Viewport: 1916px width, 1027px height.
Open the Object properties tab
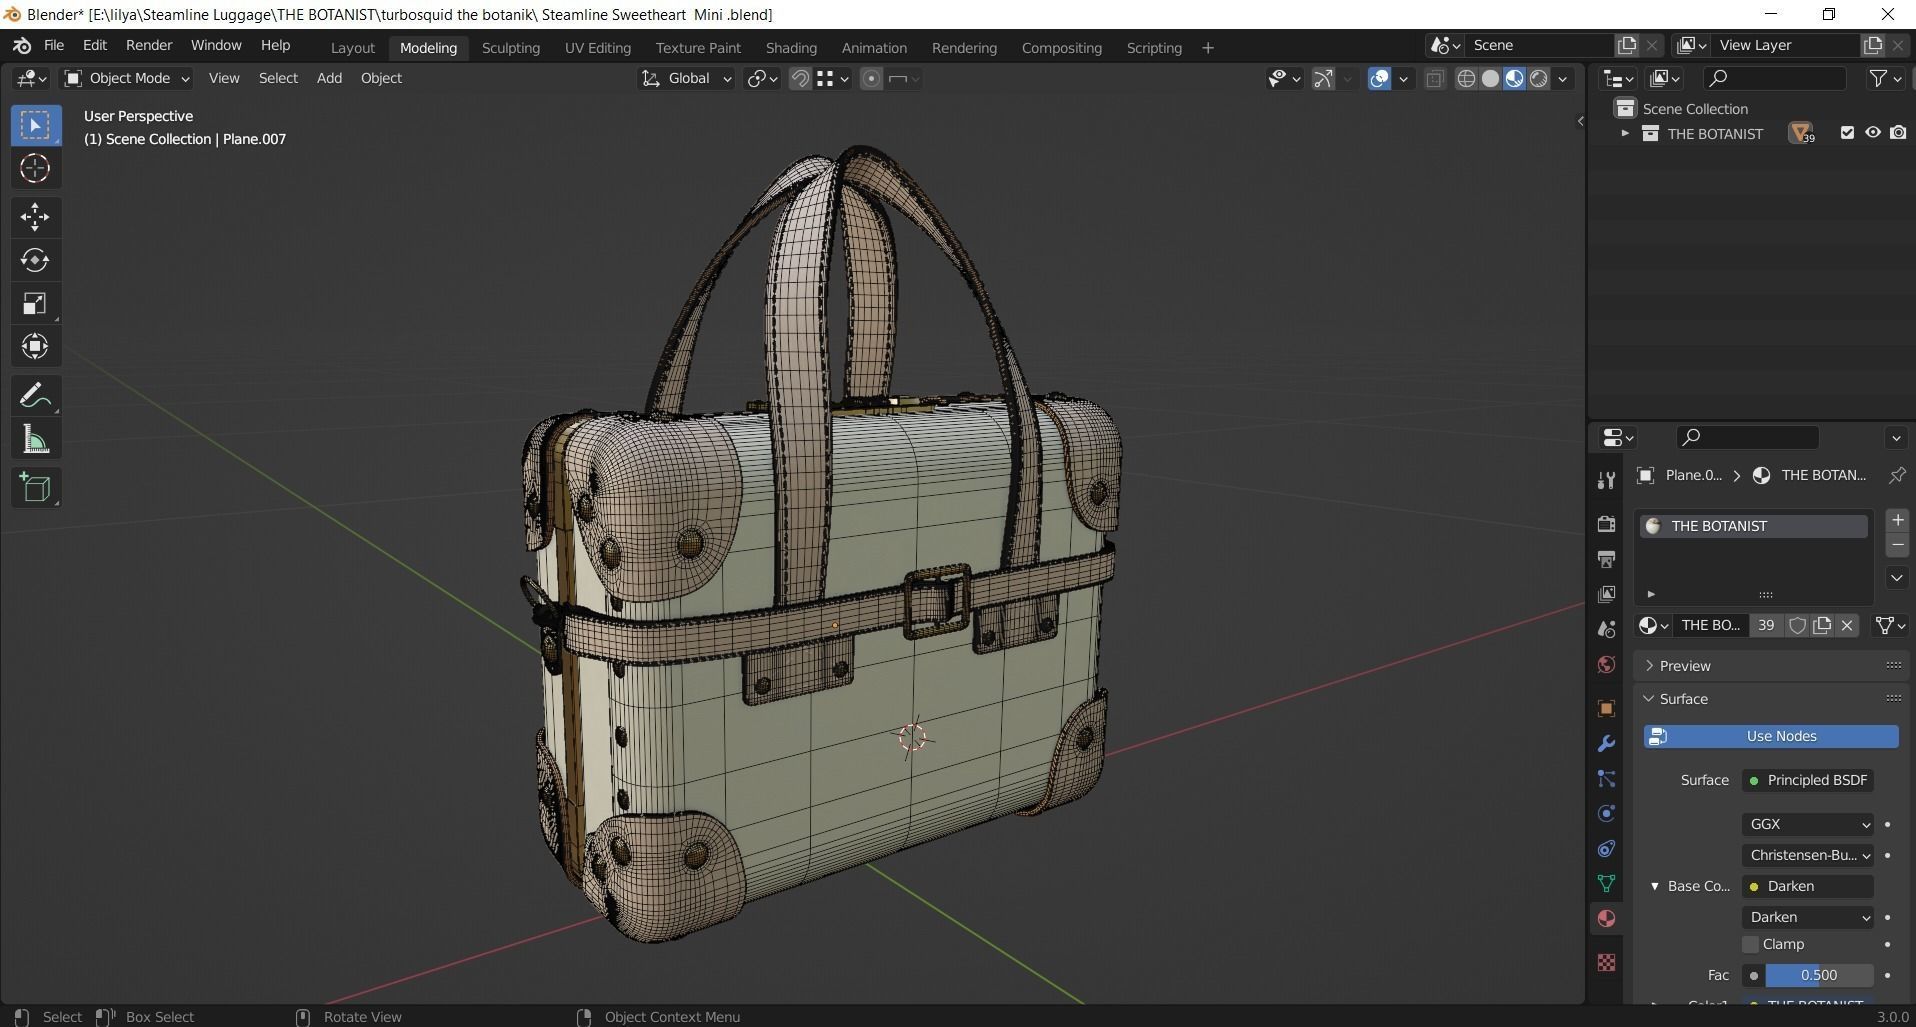pyautogui.click(x=1606, y=708)
